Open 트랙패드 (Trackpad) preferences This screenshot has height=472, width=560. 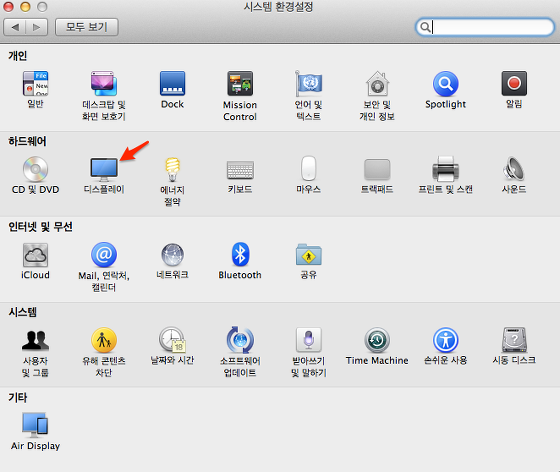click(377, 169)
